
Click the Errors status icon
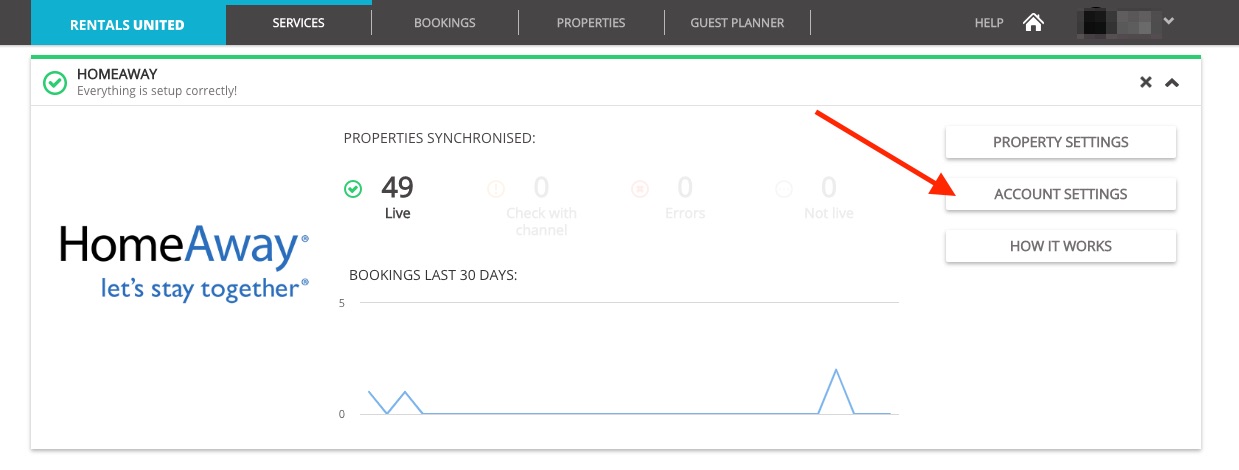pyautogui.click(x=640, y=188)
